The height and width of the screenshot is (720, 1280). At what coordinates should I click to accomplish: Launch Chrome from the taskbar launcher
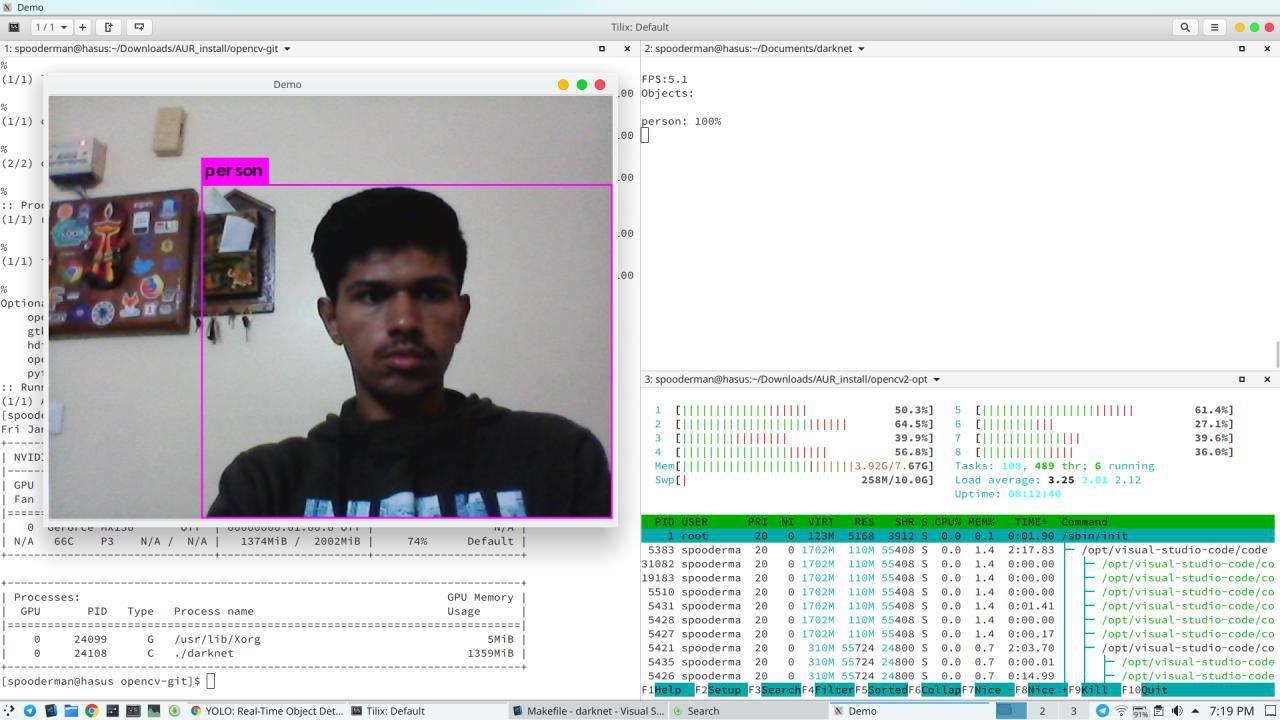tap(91, 711)
